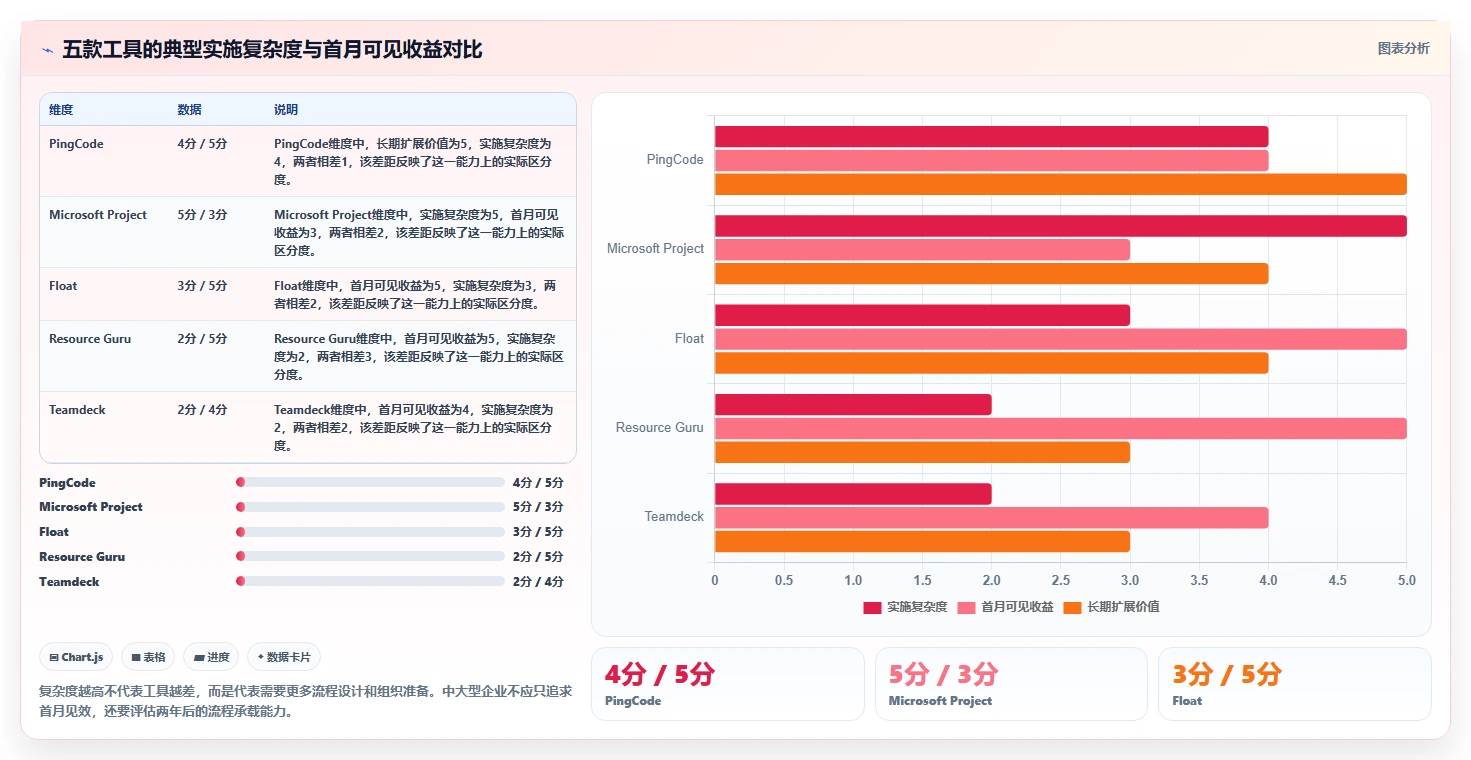
Task: Click PingCode 实施复杂度 red bar in chart
Action: [x=991, y=137]
